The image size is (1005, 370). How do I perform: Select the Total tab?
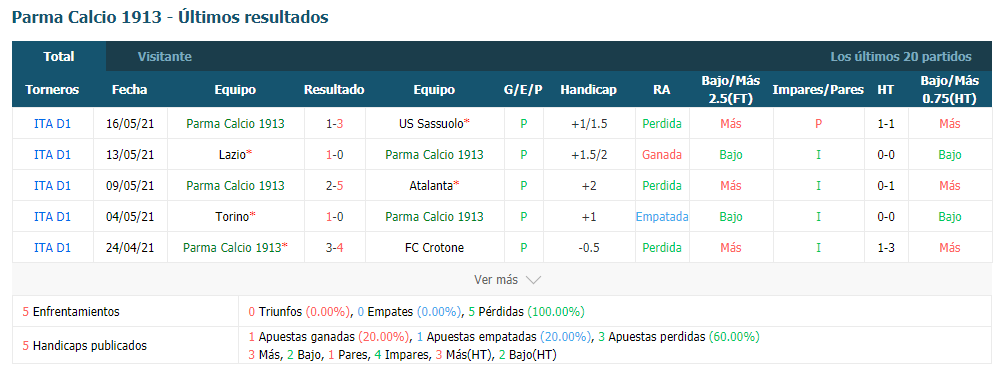tap(59, 56)
